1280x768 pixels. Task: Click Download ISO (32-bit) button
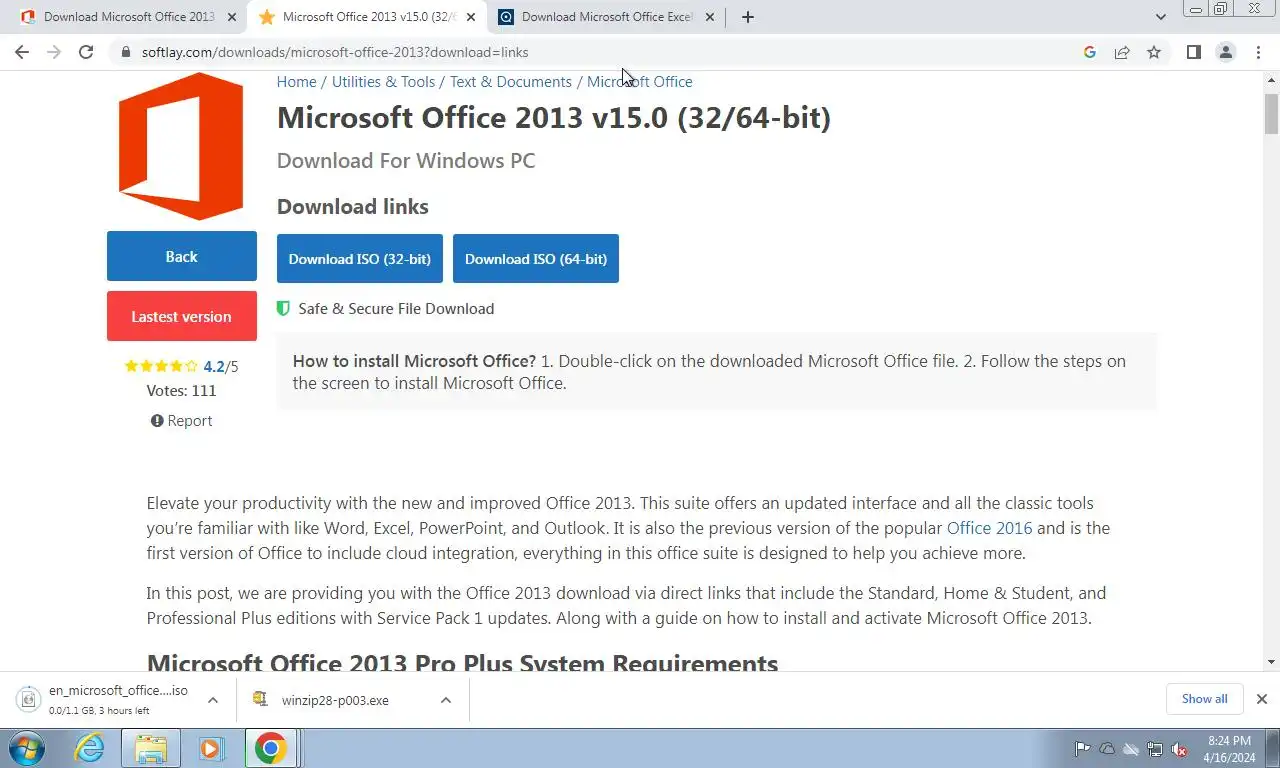click(x=360, y=259)
